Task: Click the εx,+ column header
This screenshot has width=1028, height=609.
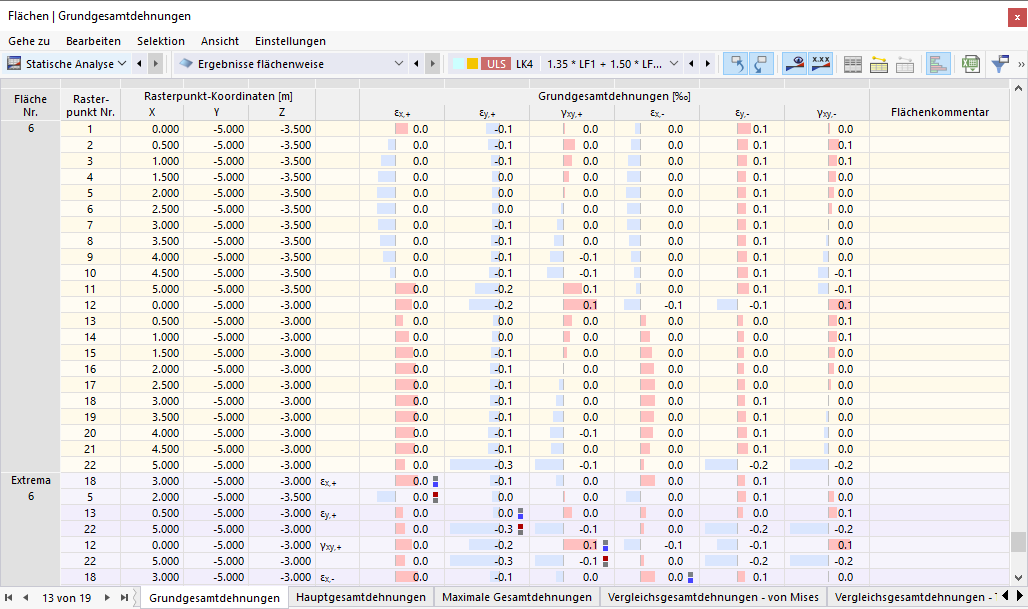Action: [x=402, y=113]
